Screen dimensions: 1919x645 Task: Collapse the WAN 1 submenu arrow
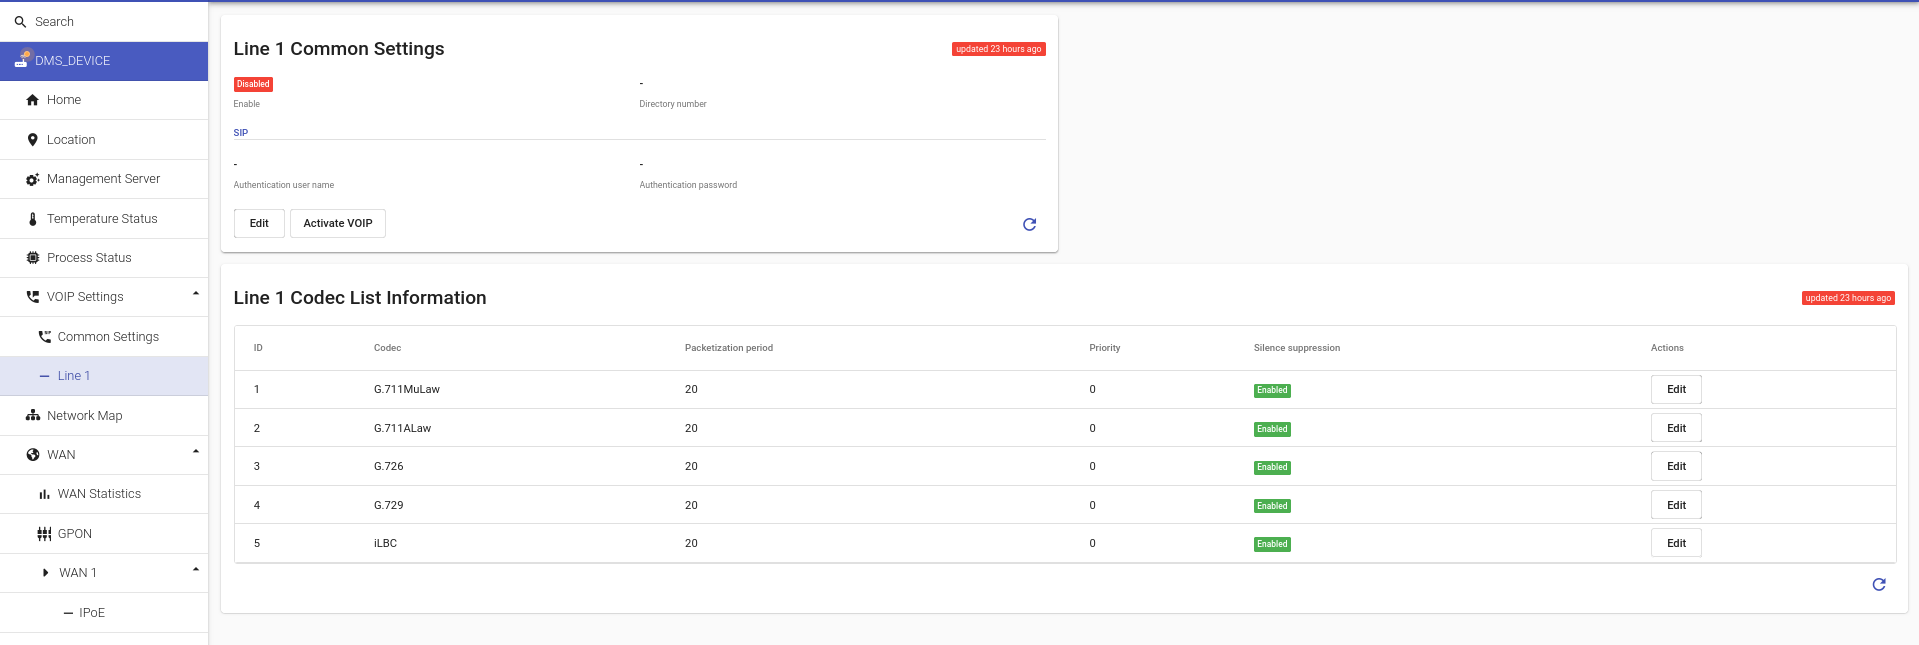point(196,570)
